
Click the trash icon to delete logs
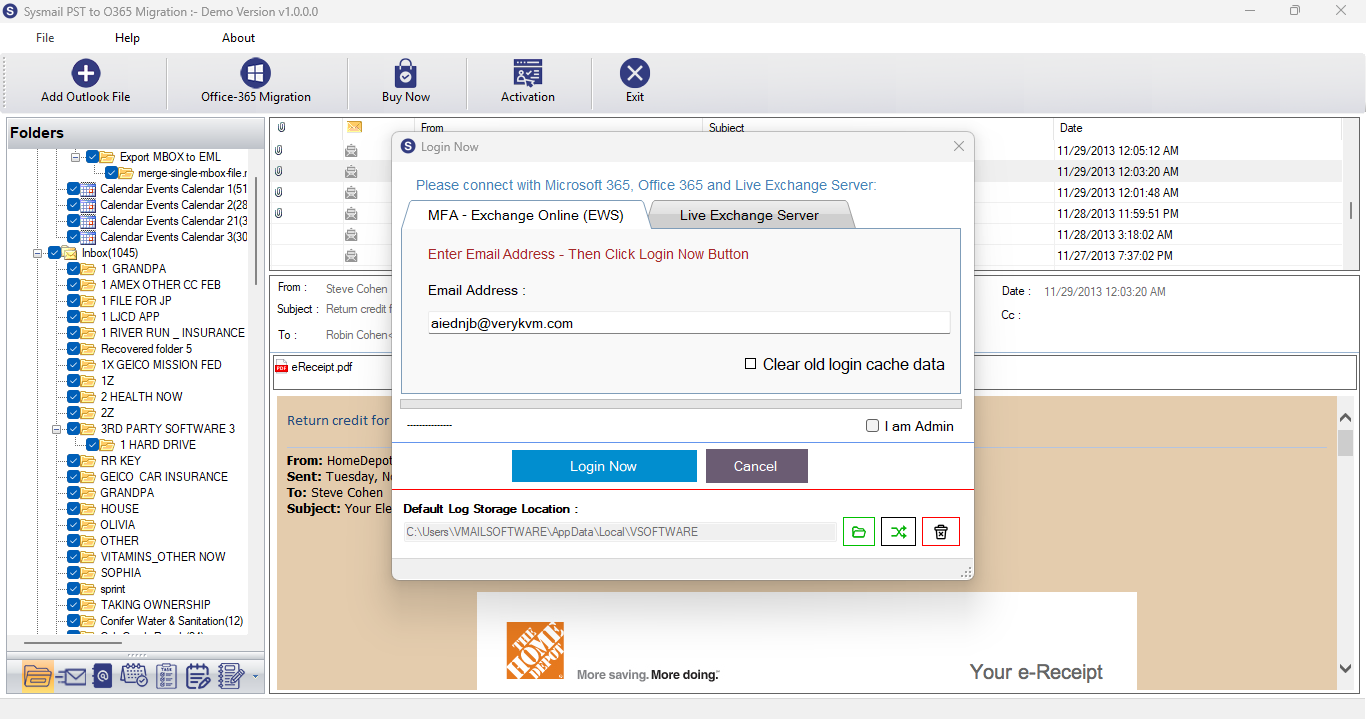[x=941, y=532]
